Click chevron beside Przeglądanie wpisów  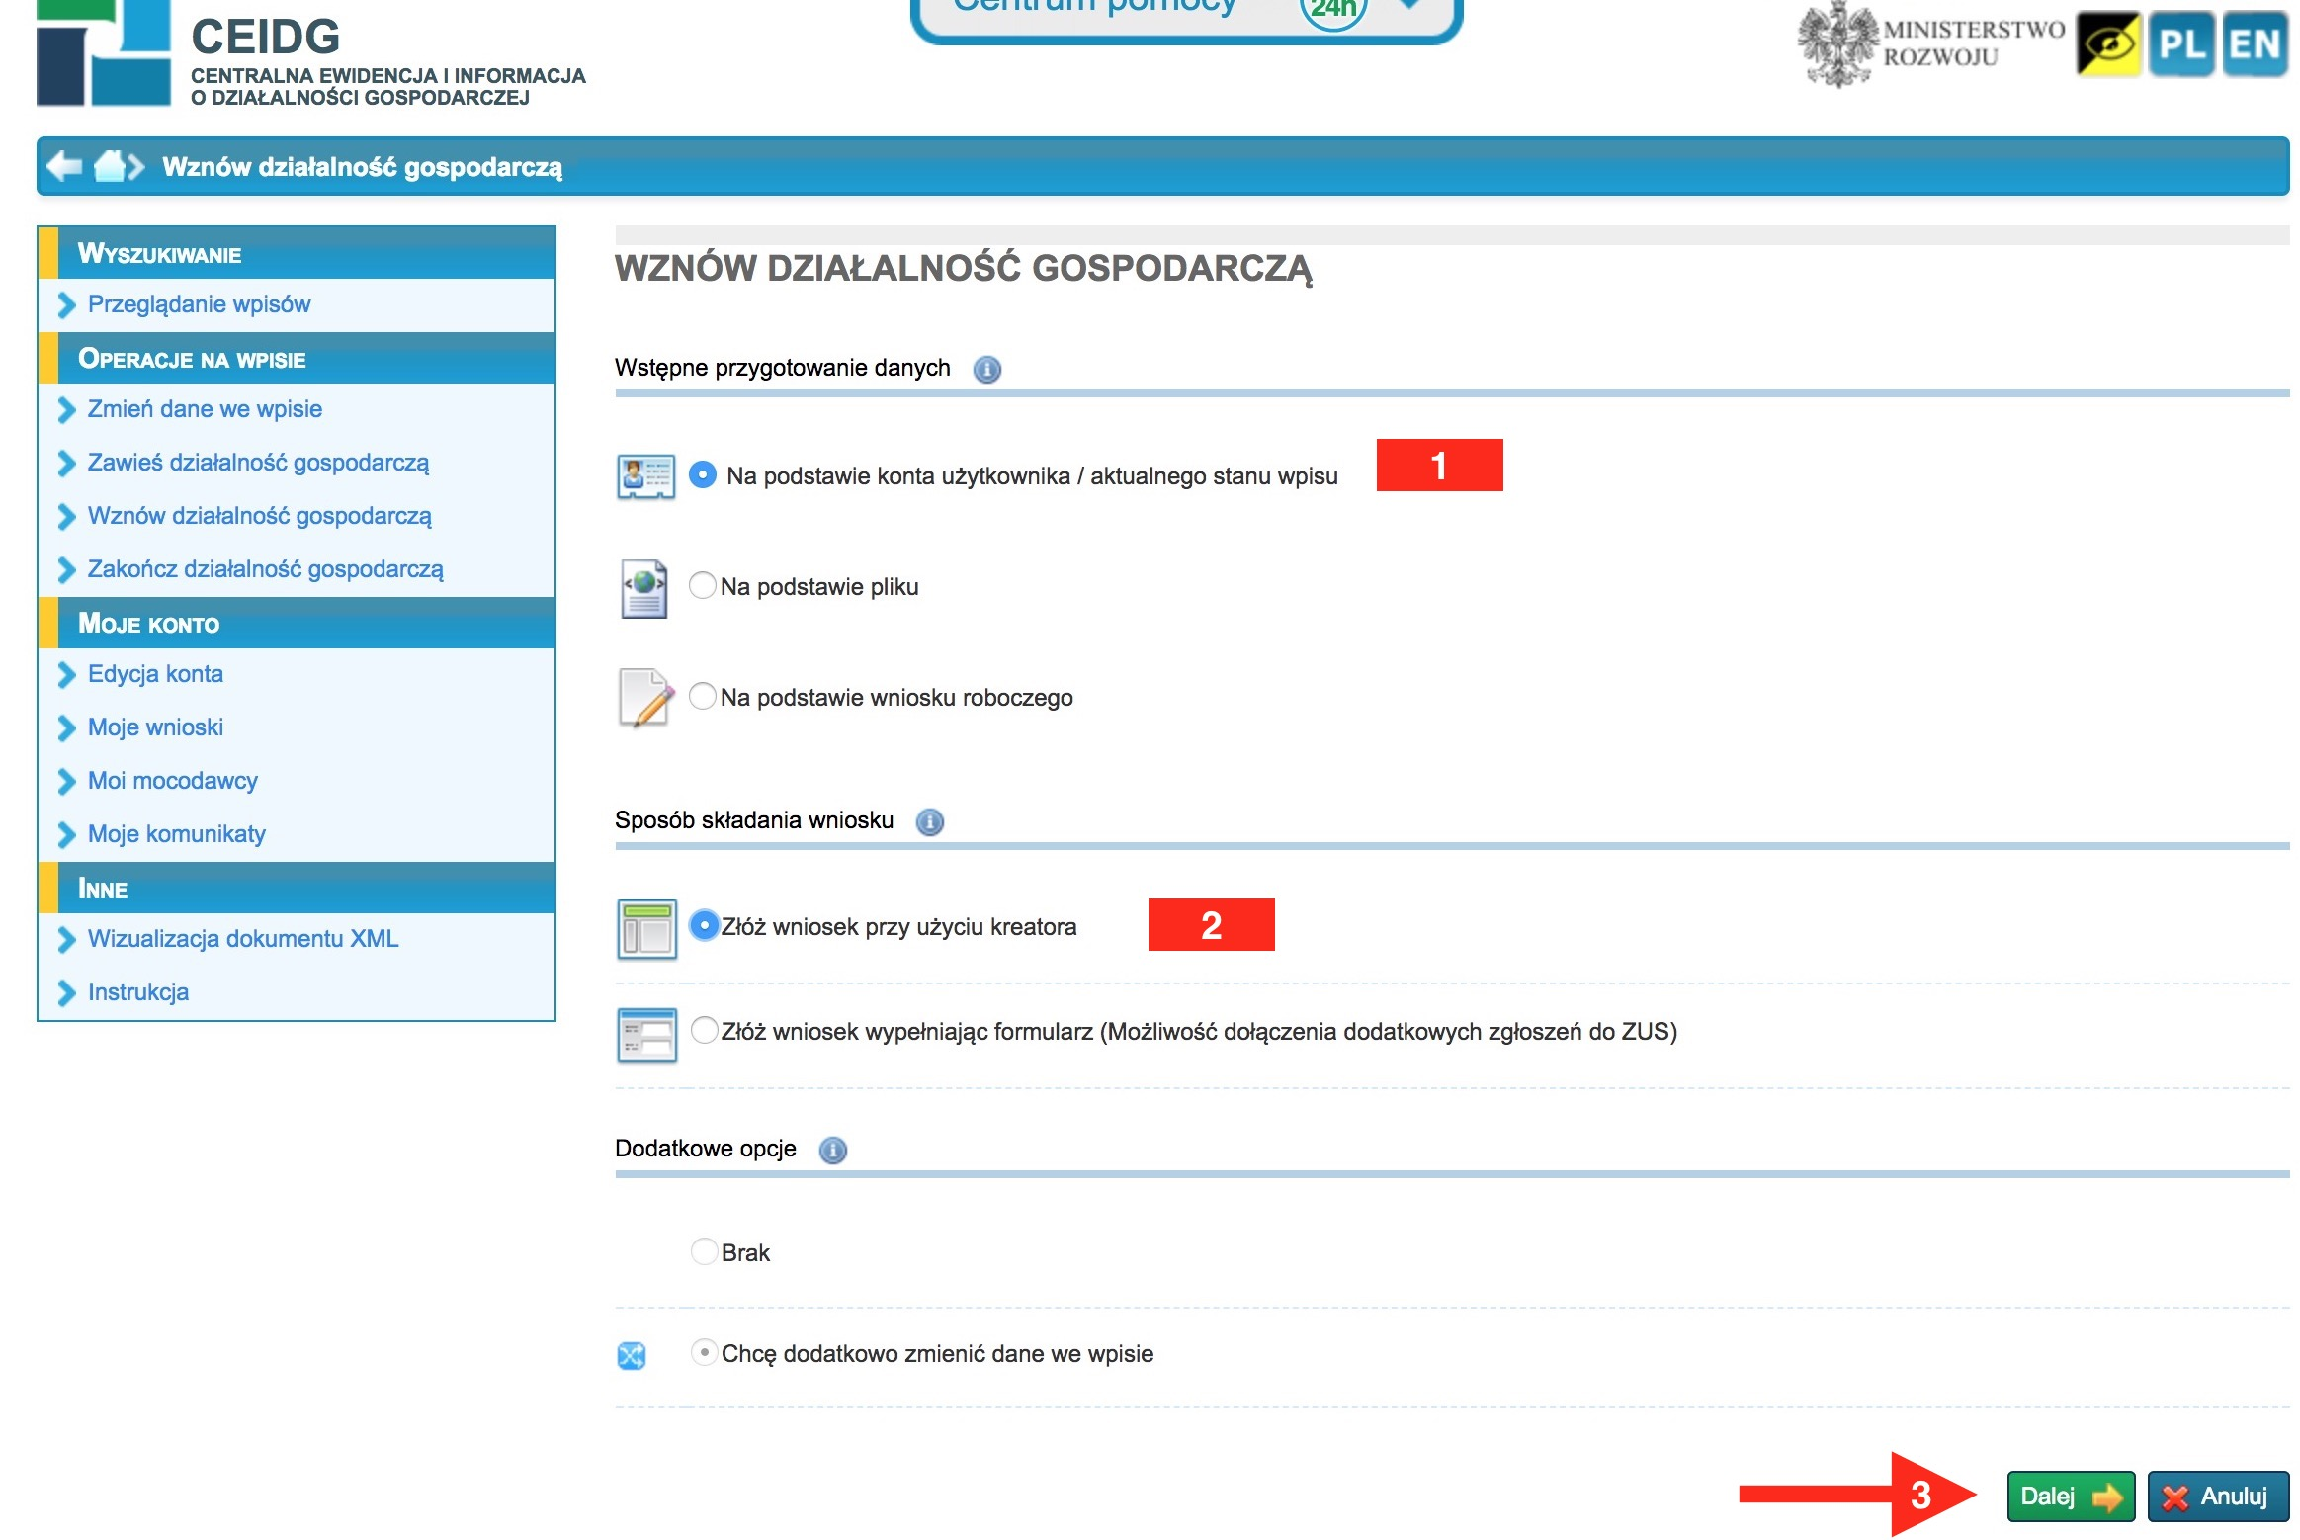pos(67,305)
